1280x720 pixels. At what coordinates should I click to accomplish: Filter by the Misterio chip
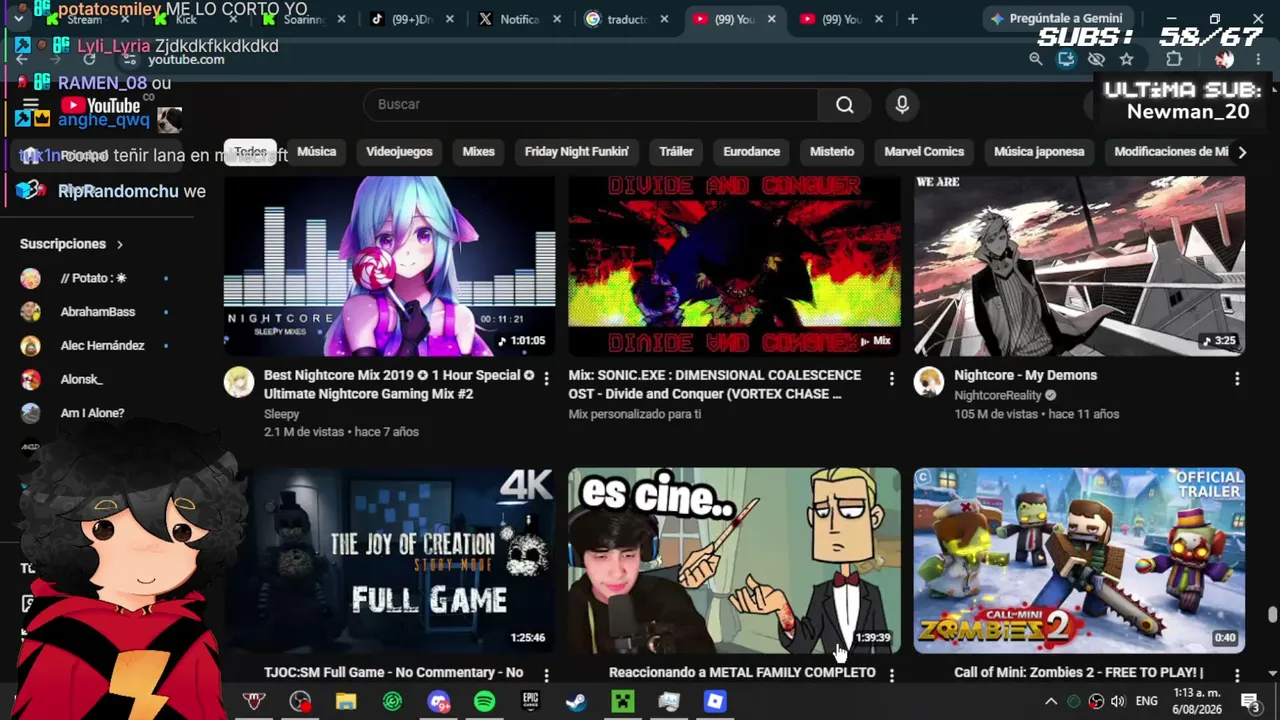[x=832, y=152]
